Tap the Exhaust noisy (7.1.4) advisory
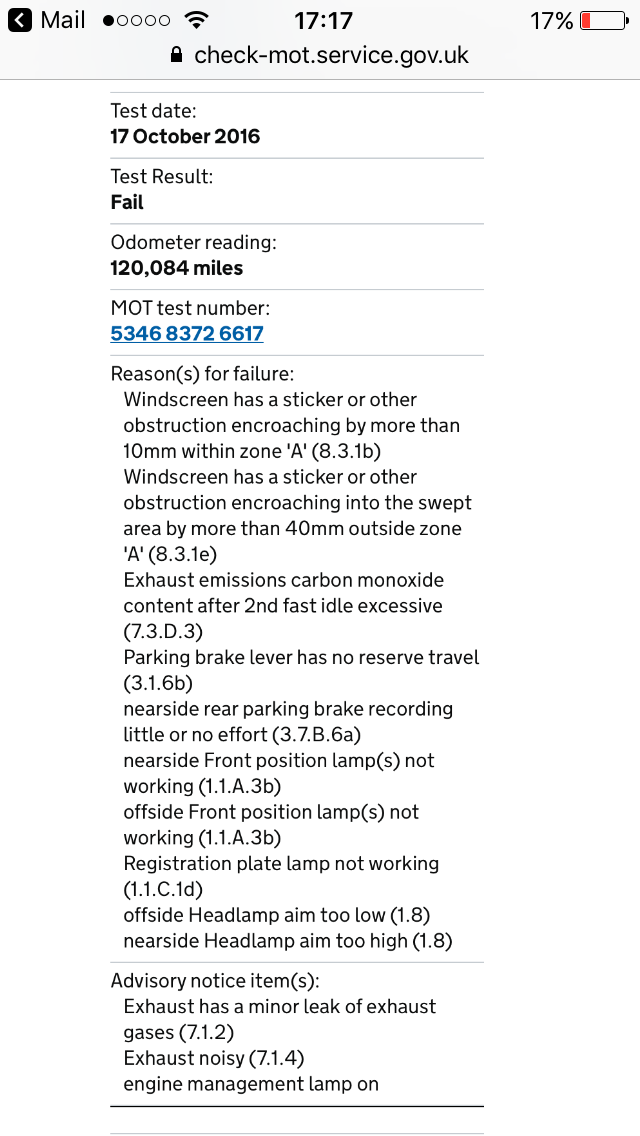This screenshot has height=1136, width=640. coord(214,1058)
